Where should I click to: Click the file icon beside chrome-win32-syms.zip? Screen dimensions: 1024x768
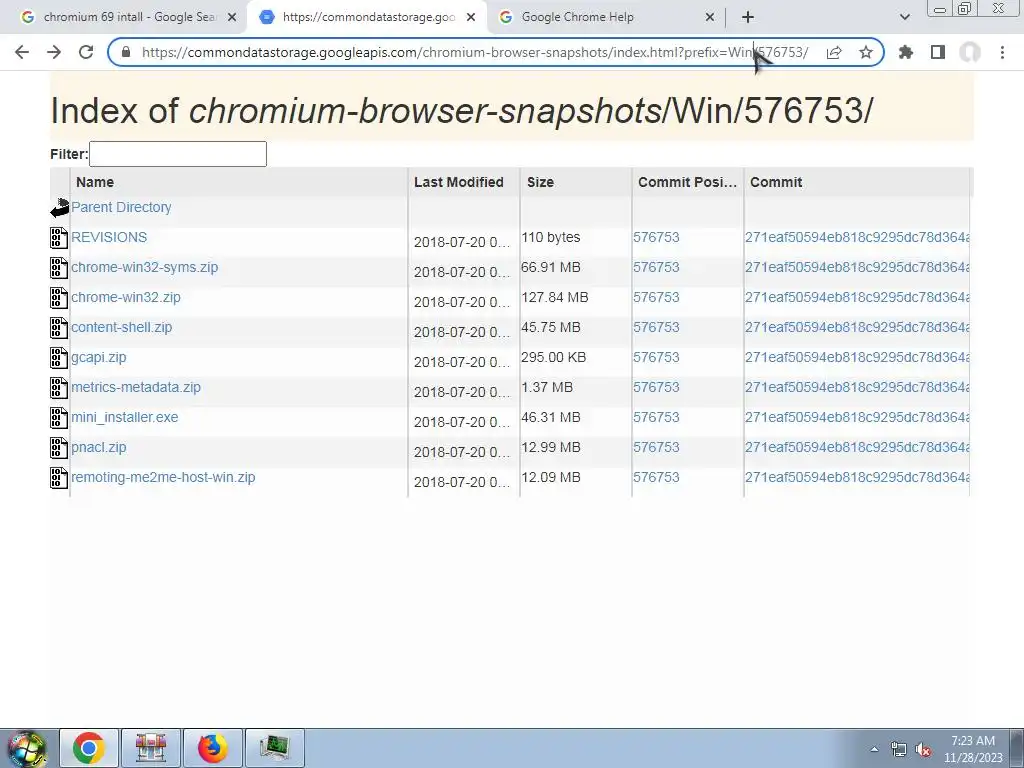pos(59,268)
